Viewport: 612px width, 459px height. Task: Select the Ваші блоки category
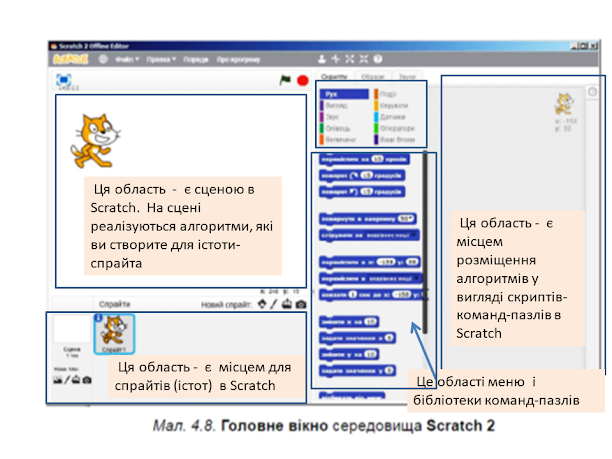point(395,140)
